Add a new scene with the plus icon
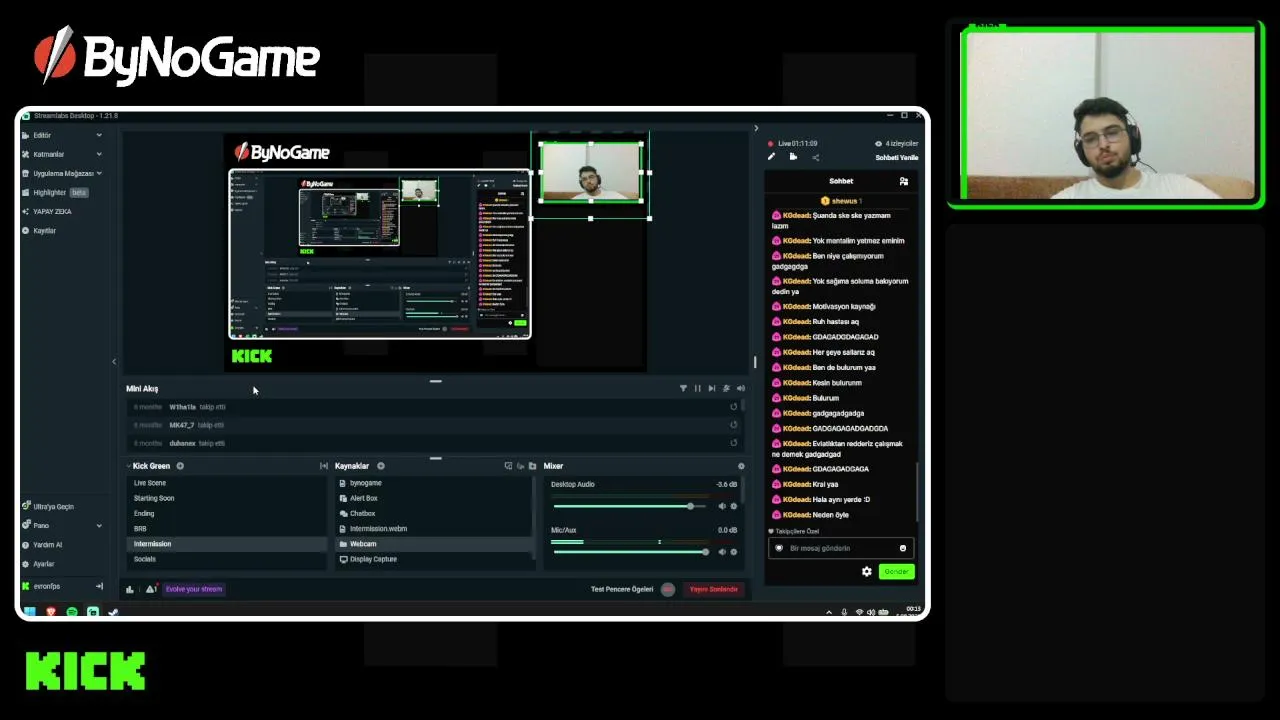The height and width of the screenshot is (720, 1280). (x=180, y=466)
